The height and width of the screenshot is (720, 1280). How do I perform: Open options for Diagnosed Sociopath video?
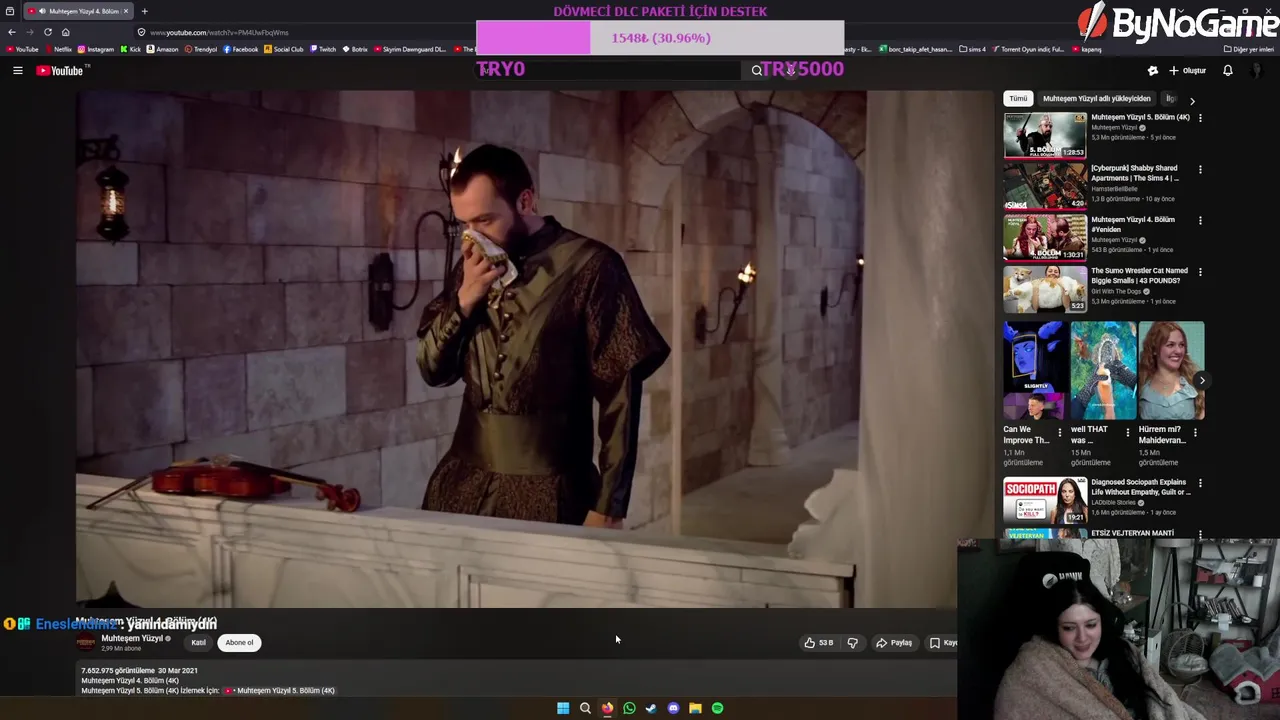coord(1200,483)
